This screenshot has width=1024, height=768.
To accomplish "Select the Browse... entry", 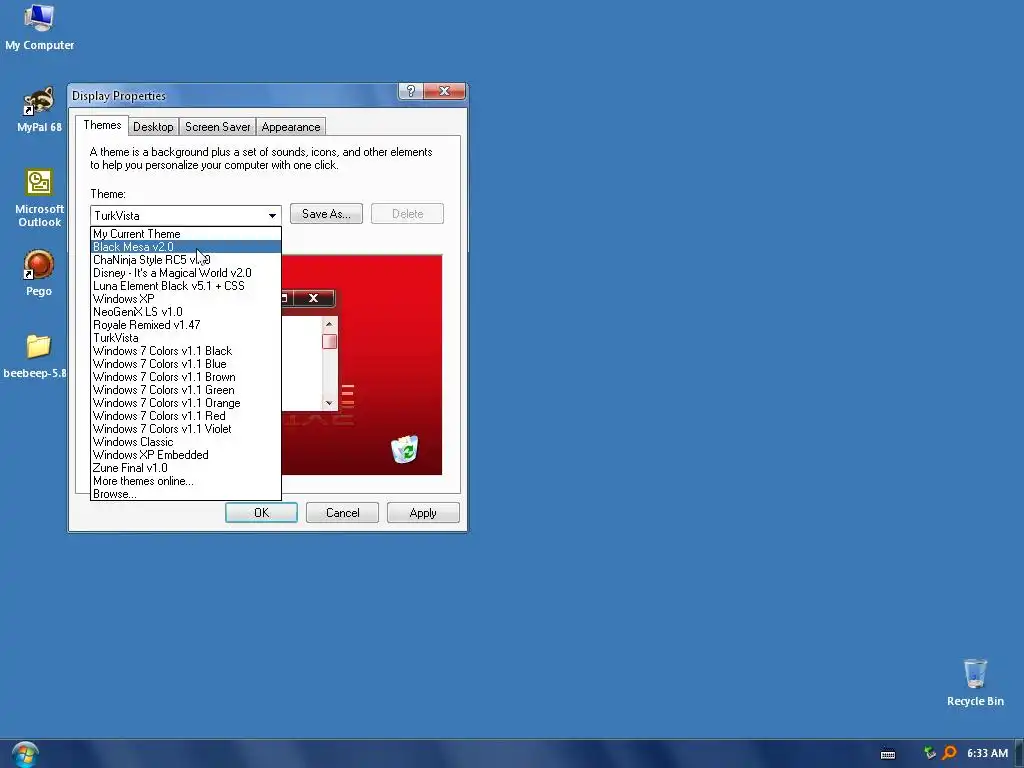I will click(185, 494).
